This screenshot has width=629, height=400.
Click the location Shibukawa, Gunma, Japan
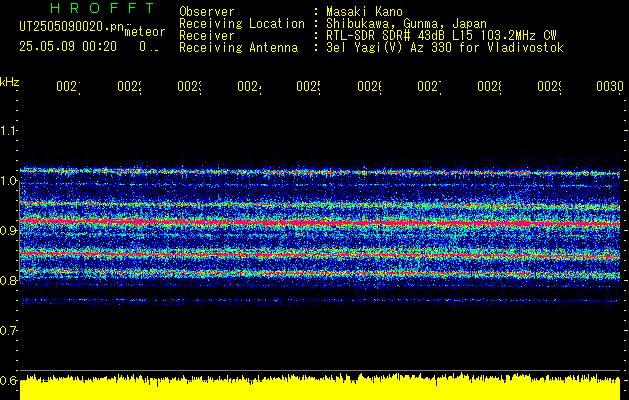coord(406,24)
